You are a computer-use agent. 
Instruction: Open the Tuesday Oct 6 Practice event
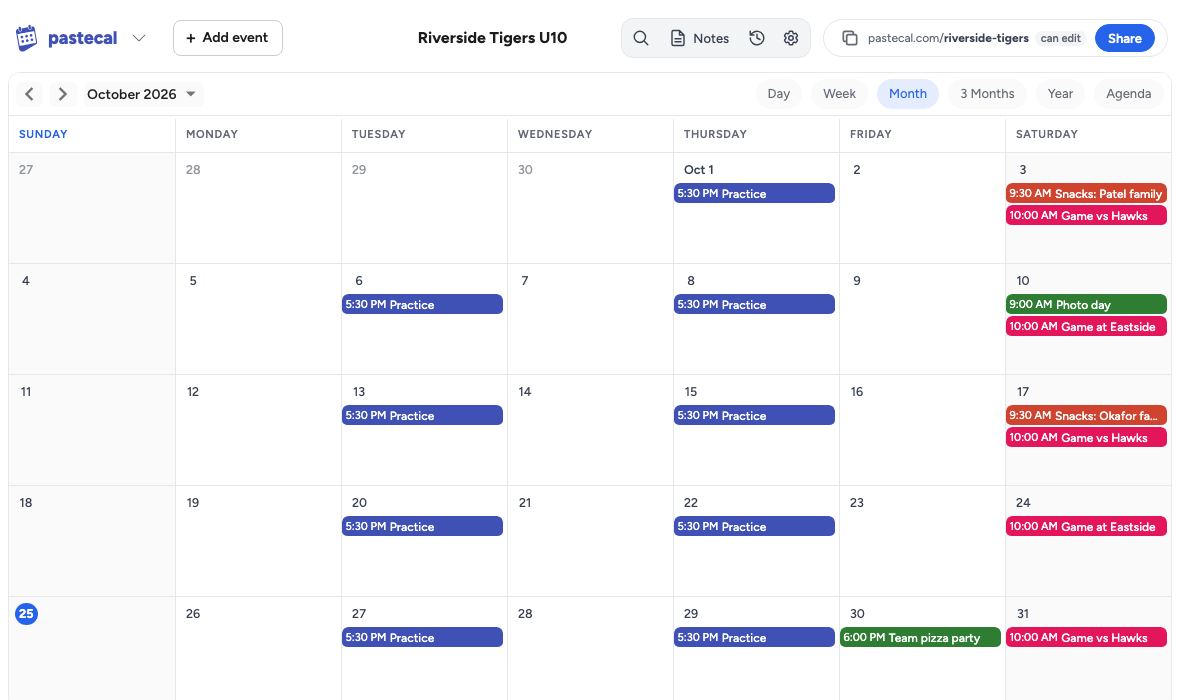(x=422, y=304)
